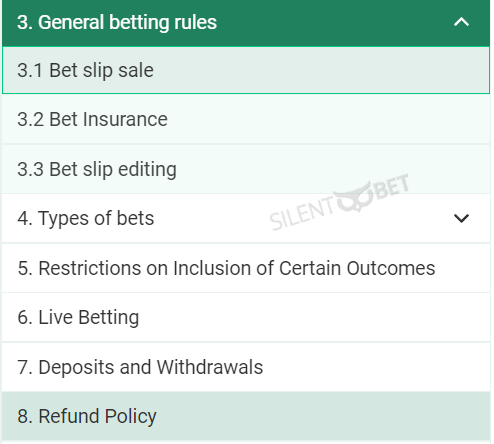Viewport: 494px width, 444px height.
Task: Select 8. Refund Policy
Action: [246, 416]
